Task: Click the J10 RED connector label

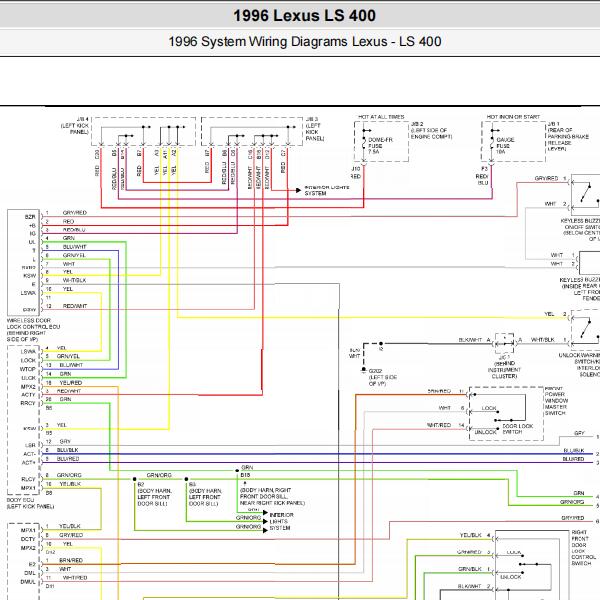Action: point(356,172)
